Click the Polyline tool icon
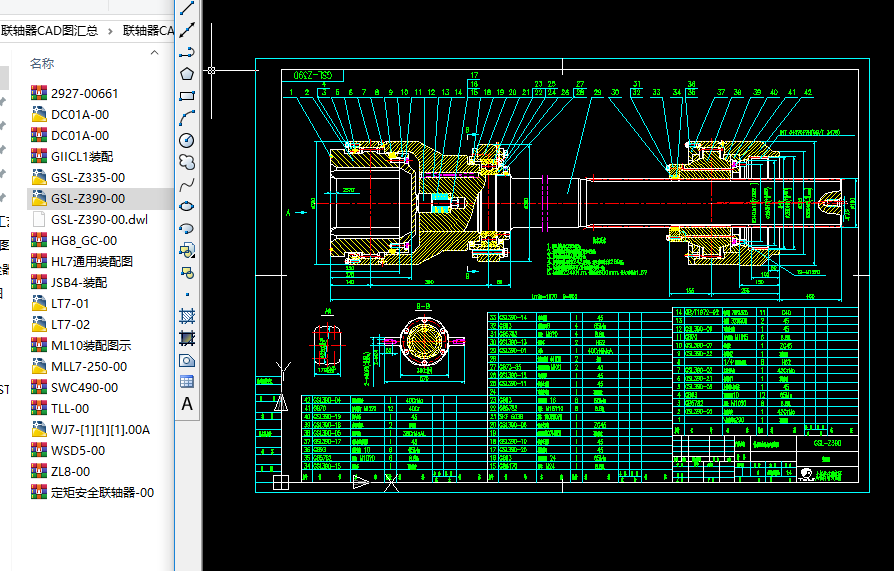 click(x=187, y=52)
